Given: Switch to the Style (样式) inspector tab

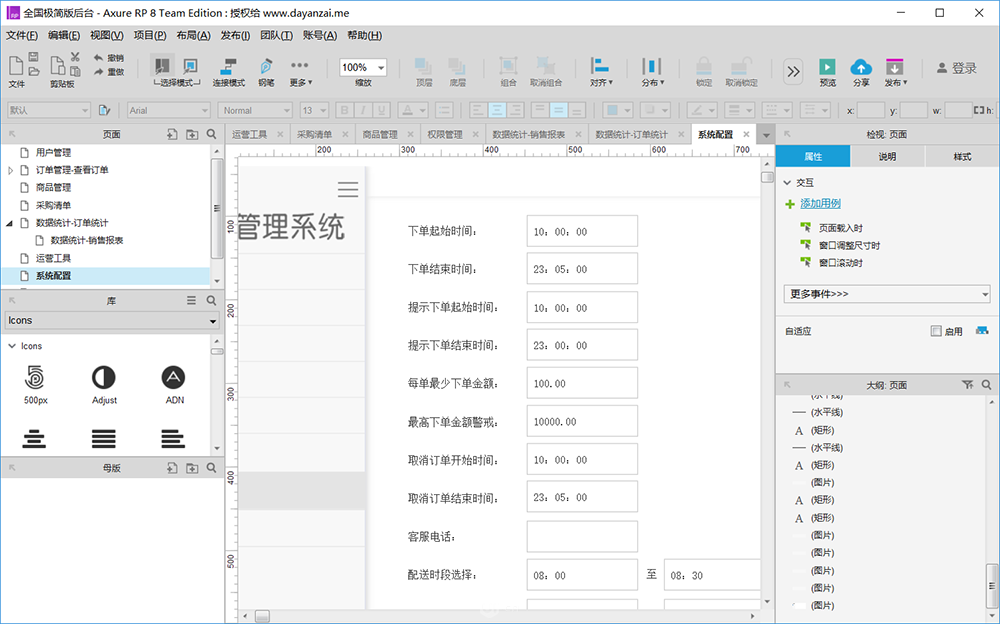Looking at the screenshot, I should 962,156.
